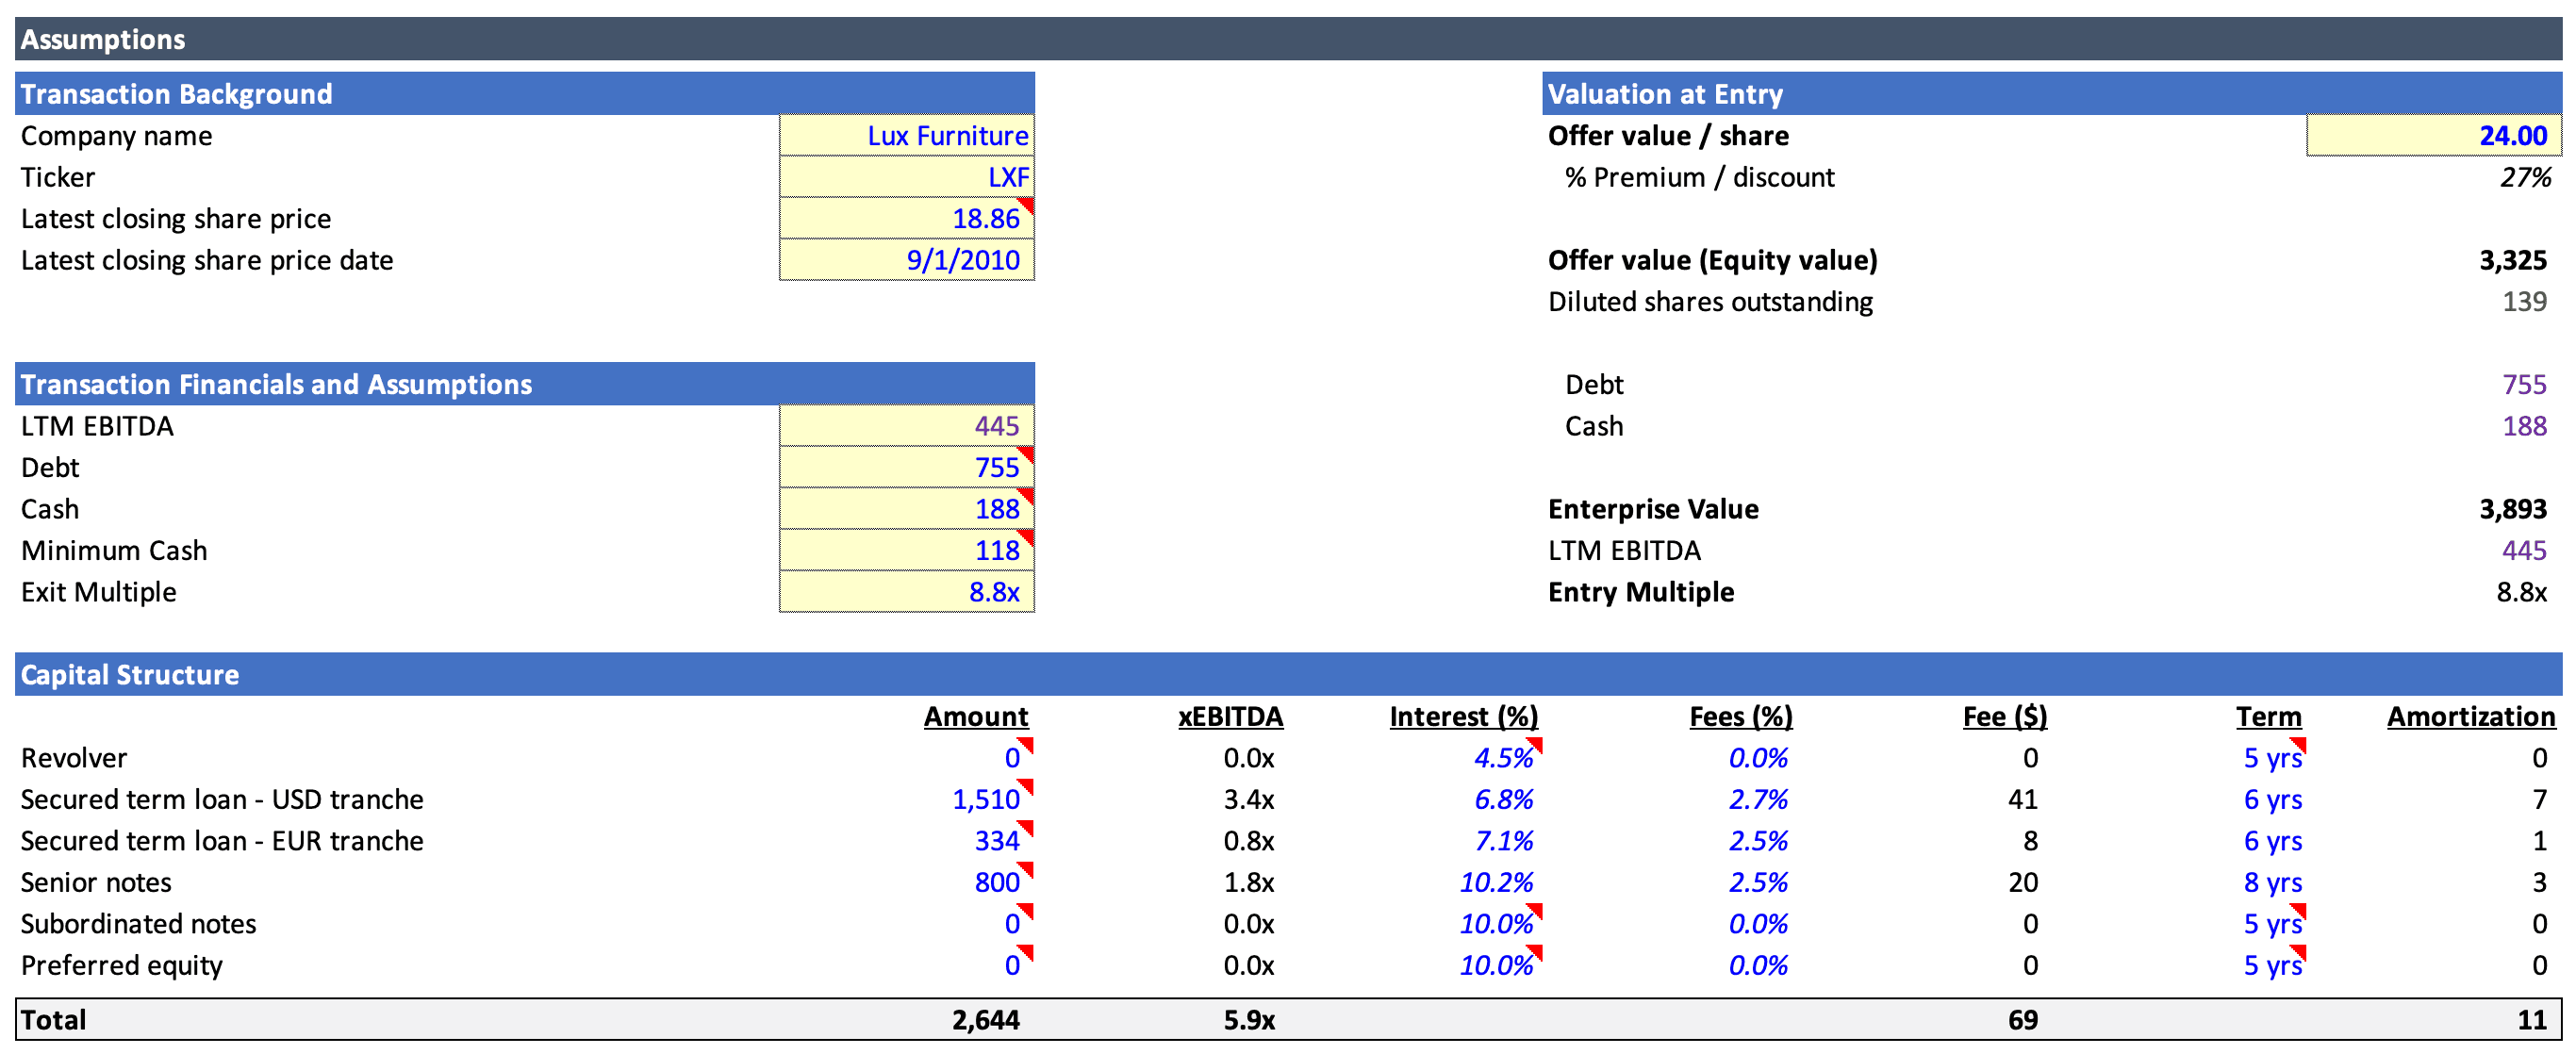The height and width of the screenshot is (1054, 2576).
Task: Click the USD tranche amount 1,510
Action: click(x=984, y=800)
